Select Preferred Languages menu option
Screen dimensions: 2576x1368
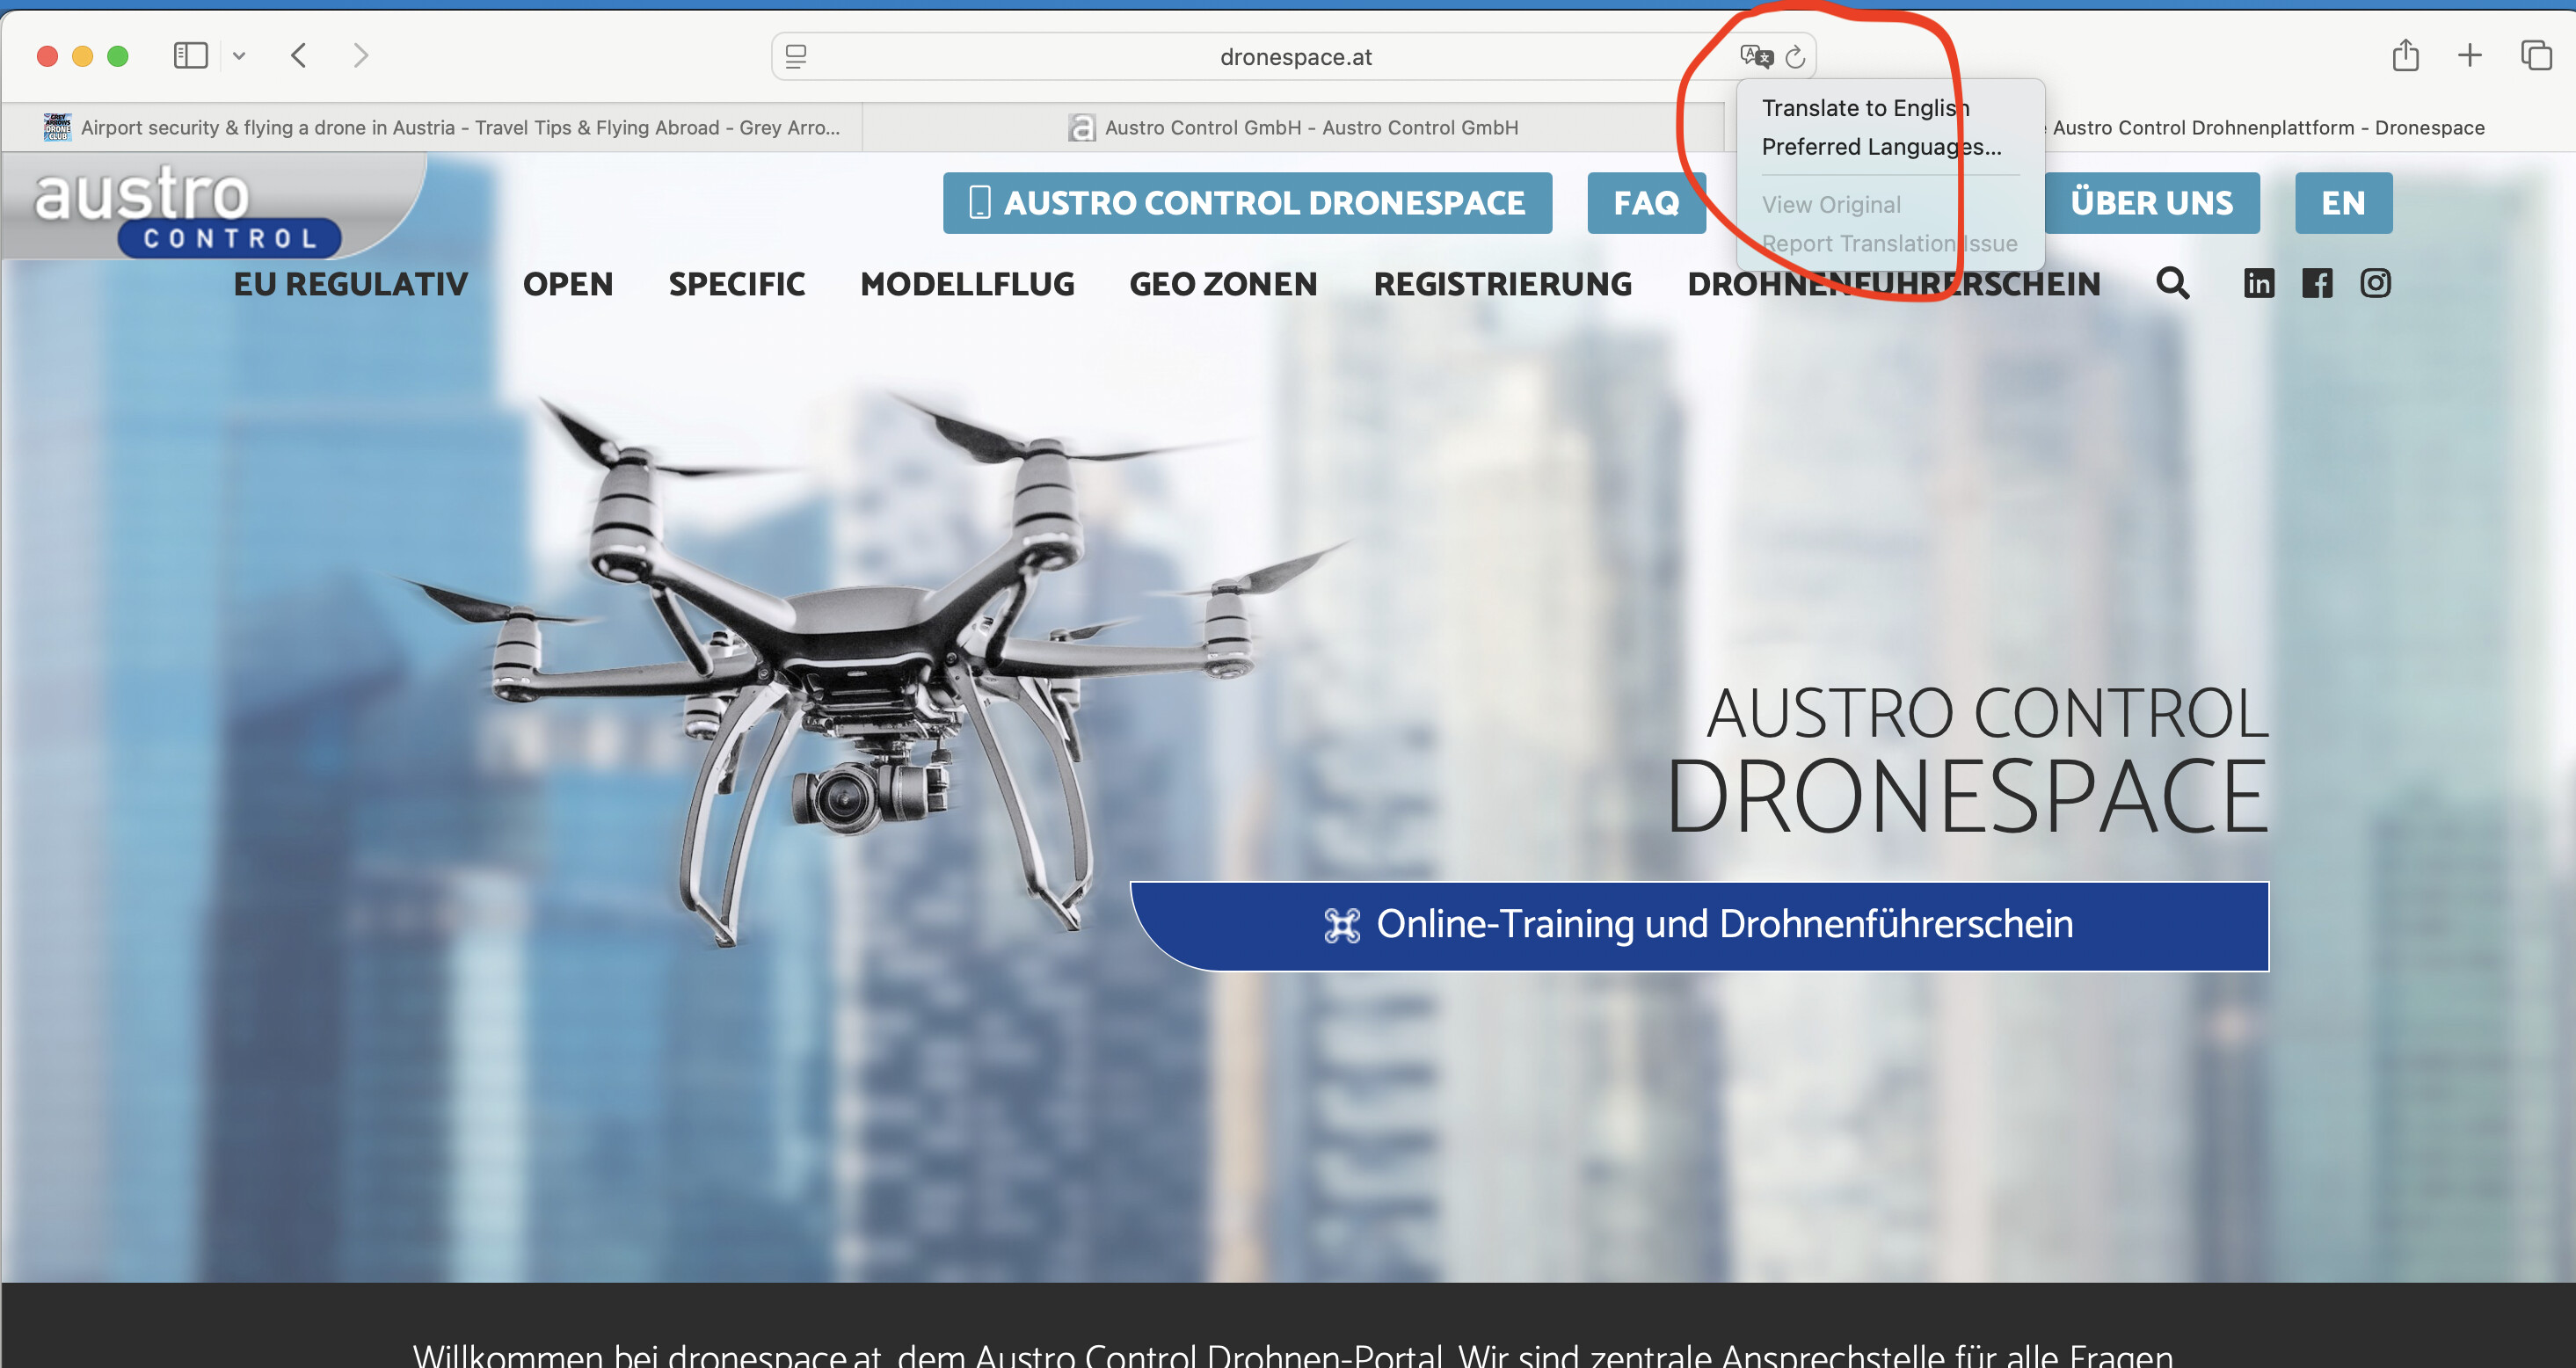[1880, 147]
